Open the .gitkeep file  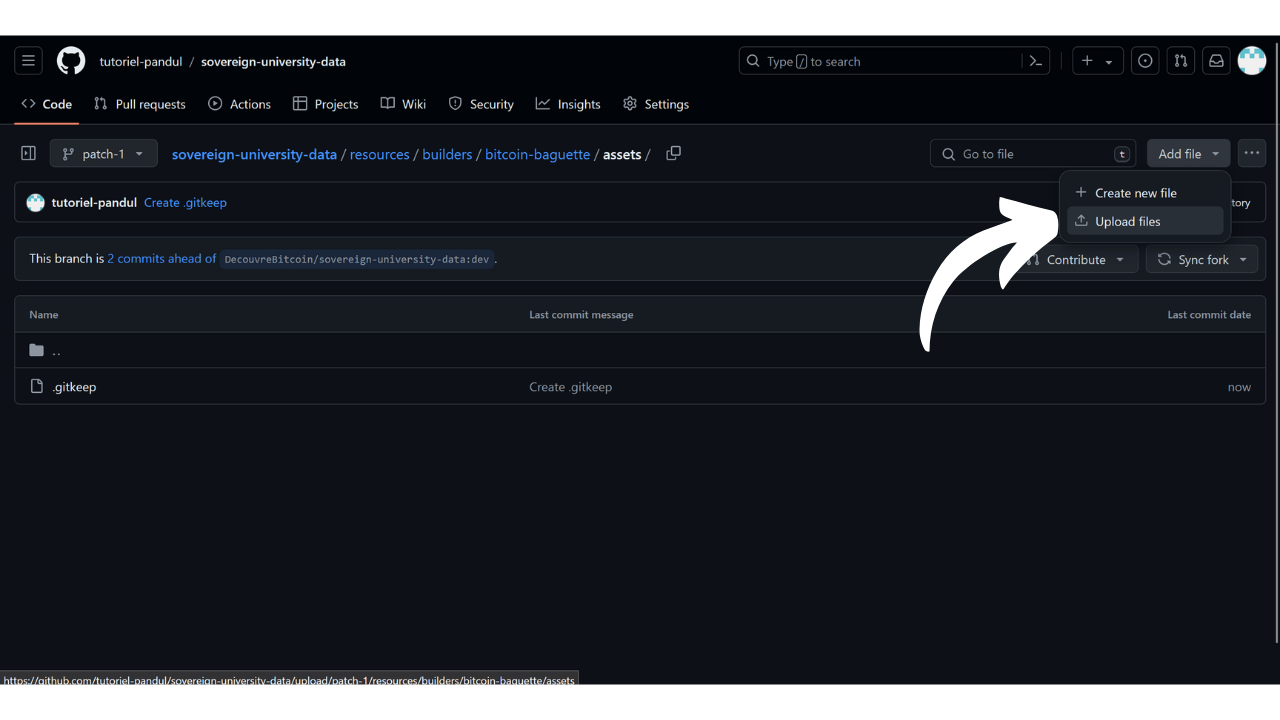point(74,387)
